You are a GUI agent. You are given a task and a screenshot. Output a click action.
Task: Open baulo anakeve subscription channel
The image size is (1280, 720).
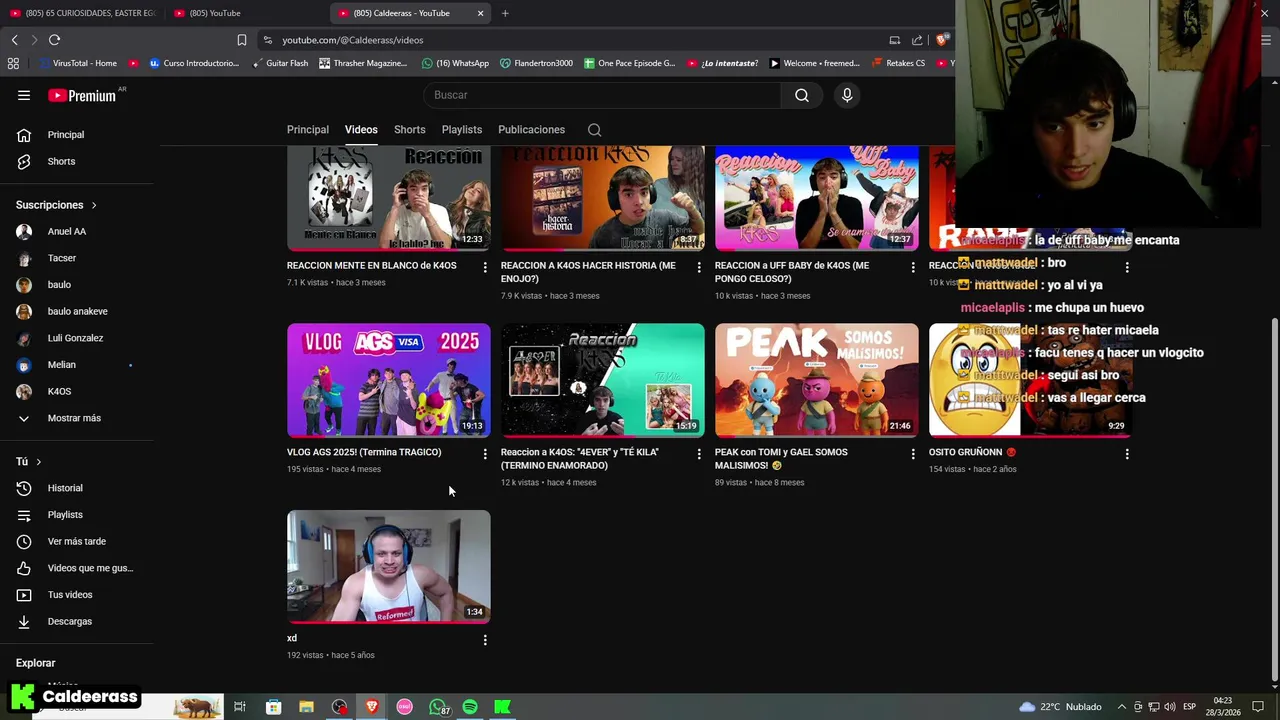(77, 311)
